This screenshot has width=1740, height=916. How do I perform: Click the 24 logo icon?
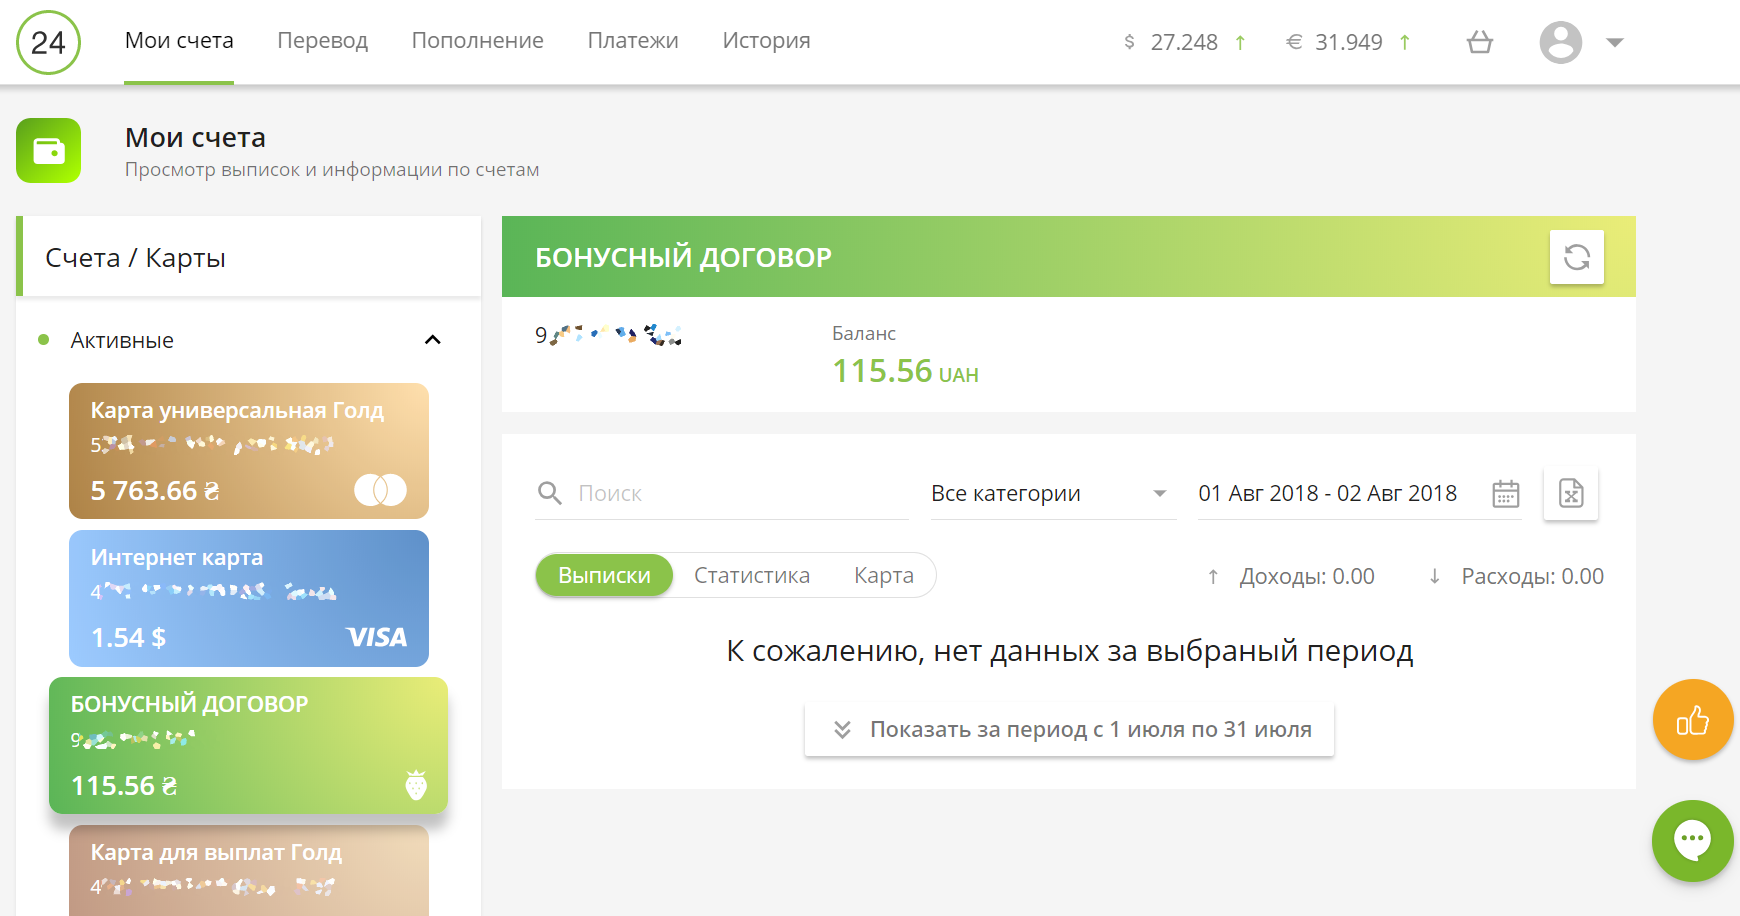click(x=48, y=42)
